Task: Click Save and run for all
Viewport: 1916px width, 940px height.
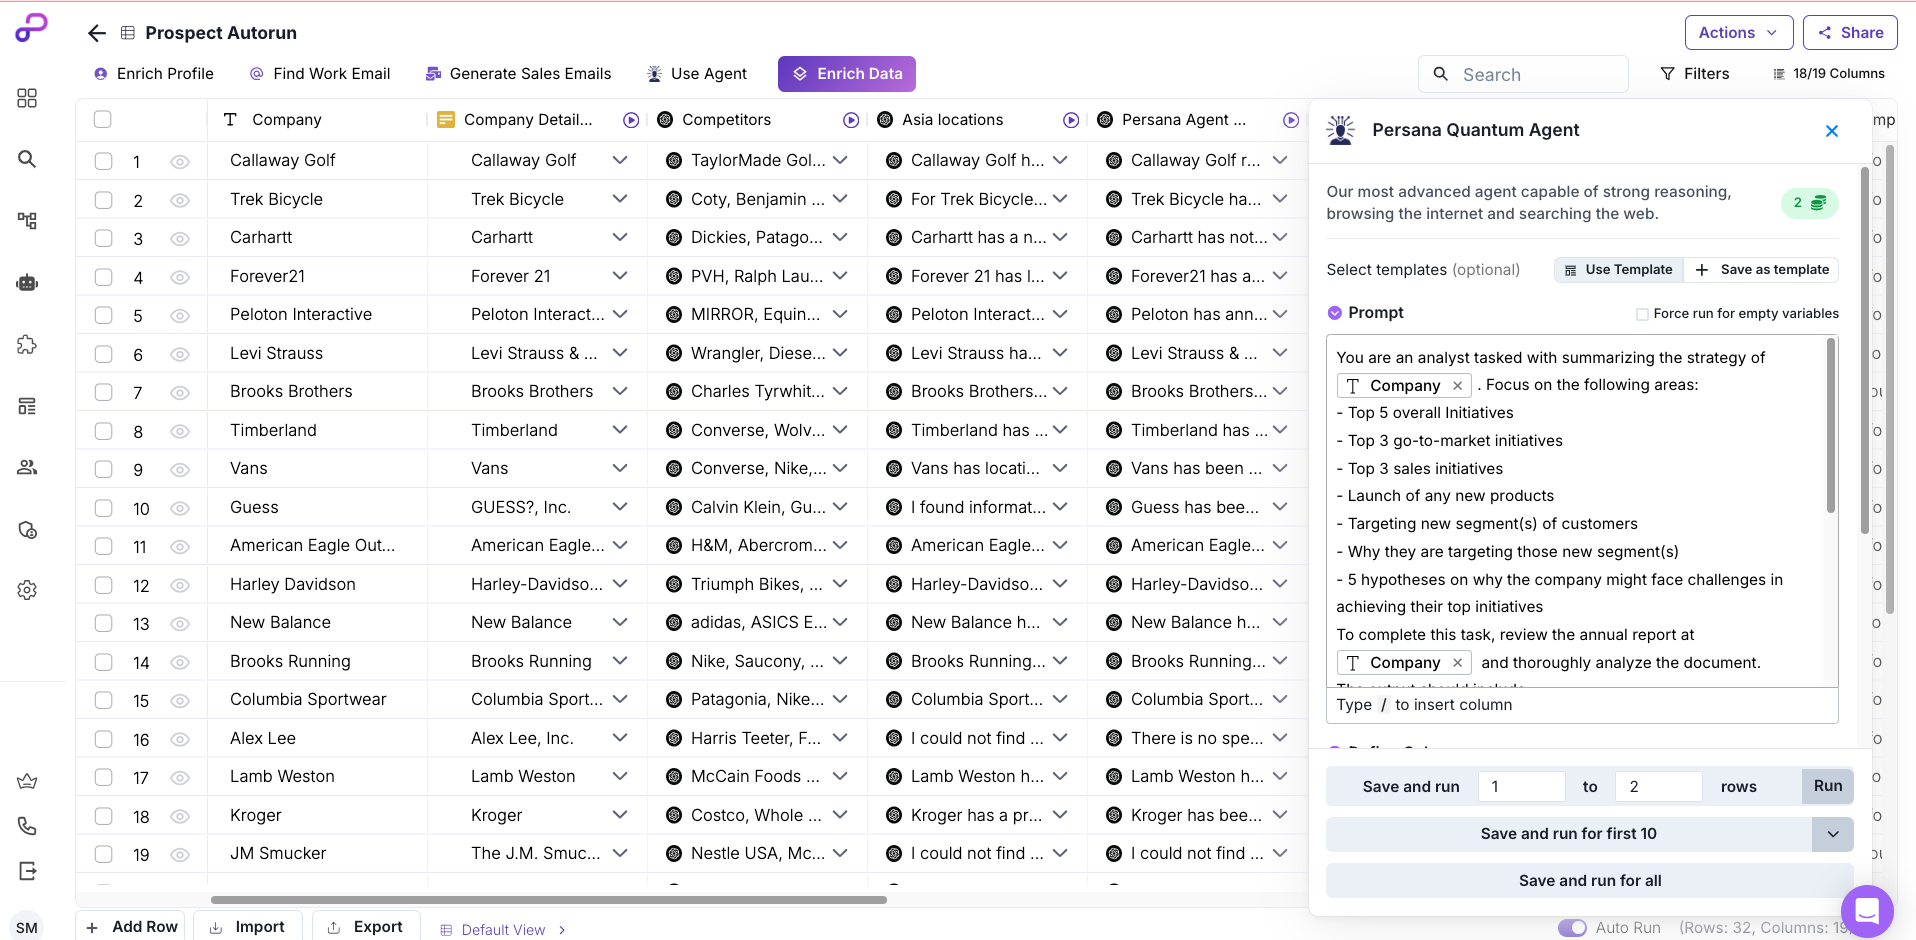Action: 1589,881
